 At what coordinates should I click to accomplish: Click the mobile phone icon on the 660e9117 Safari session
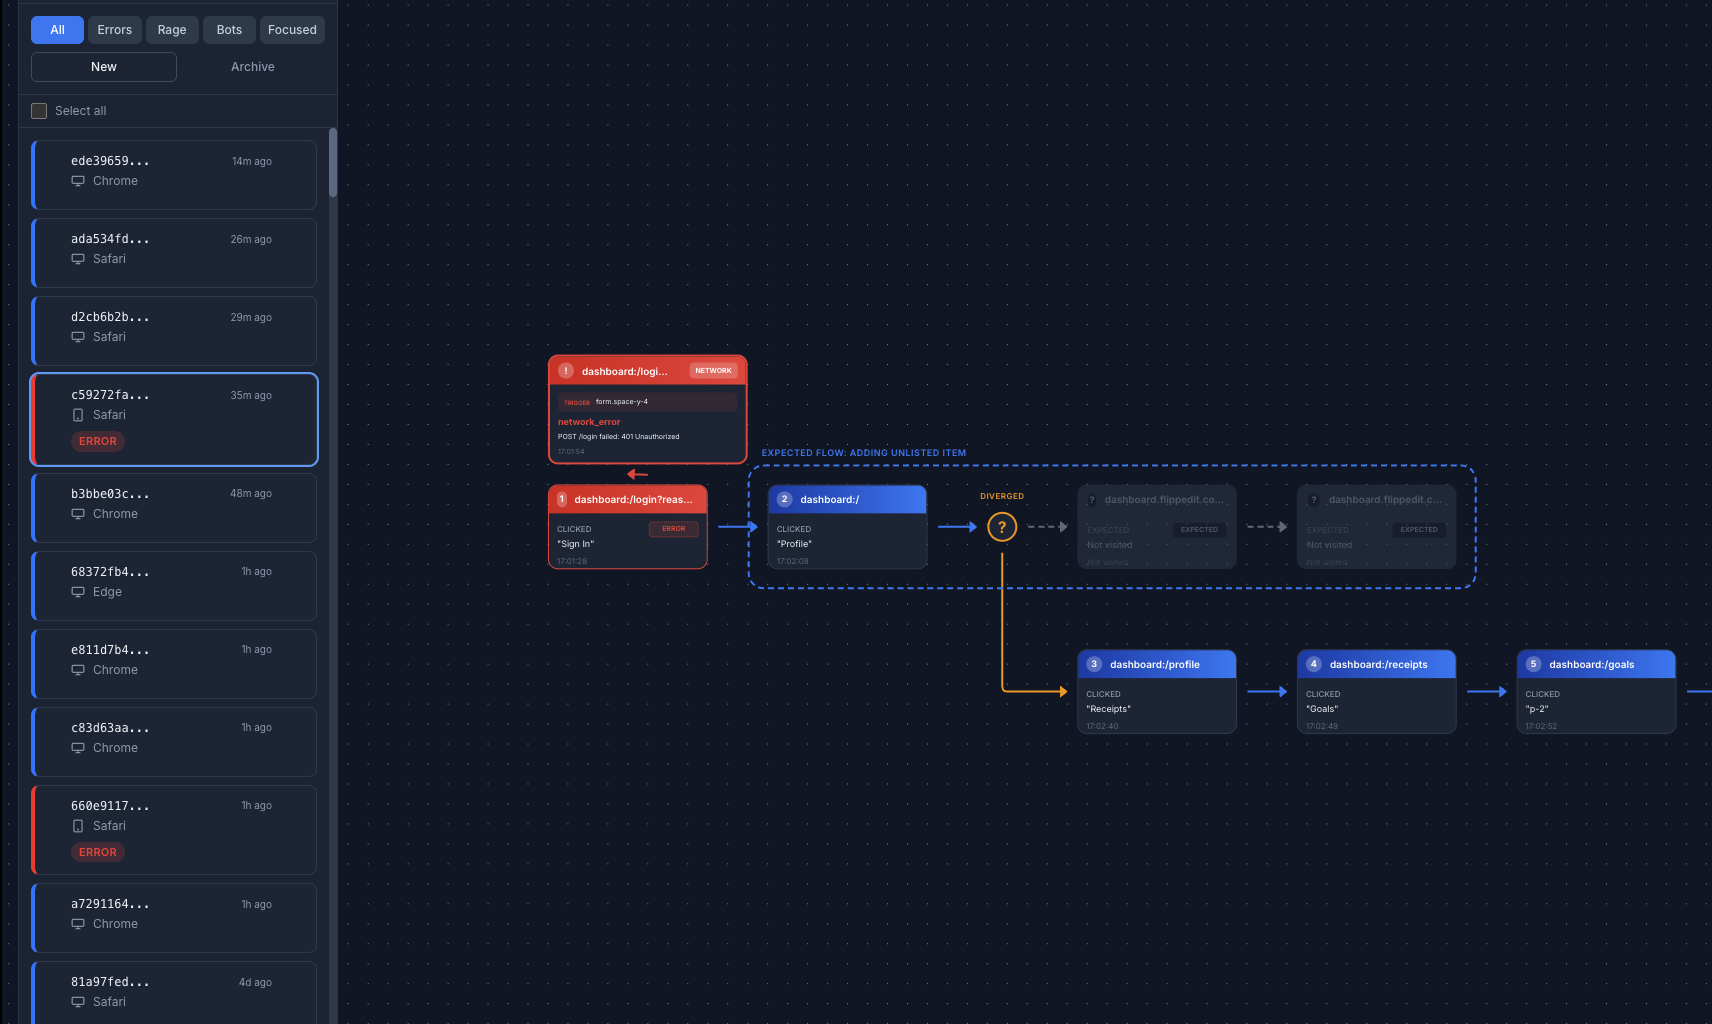pos(78,826)
